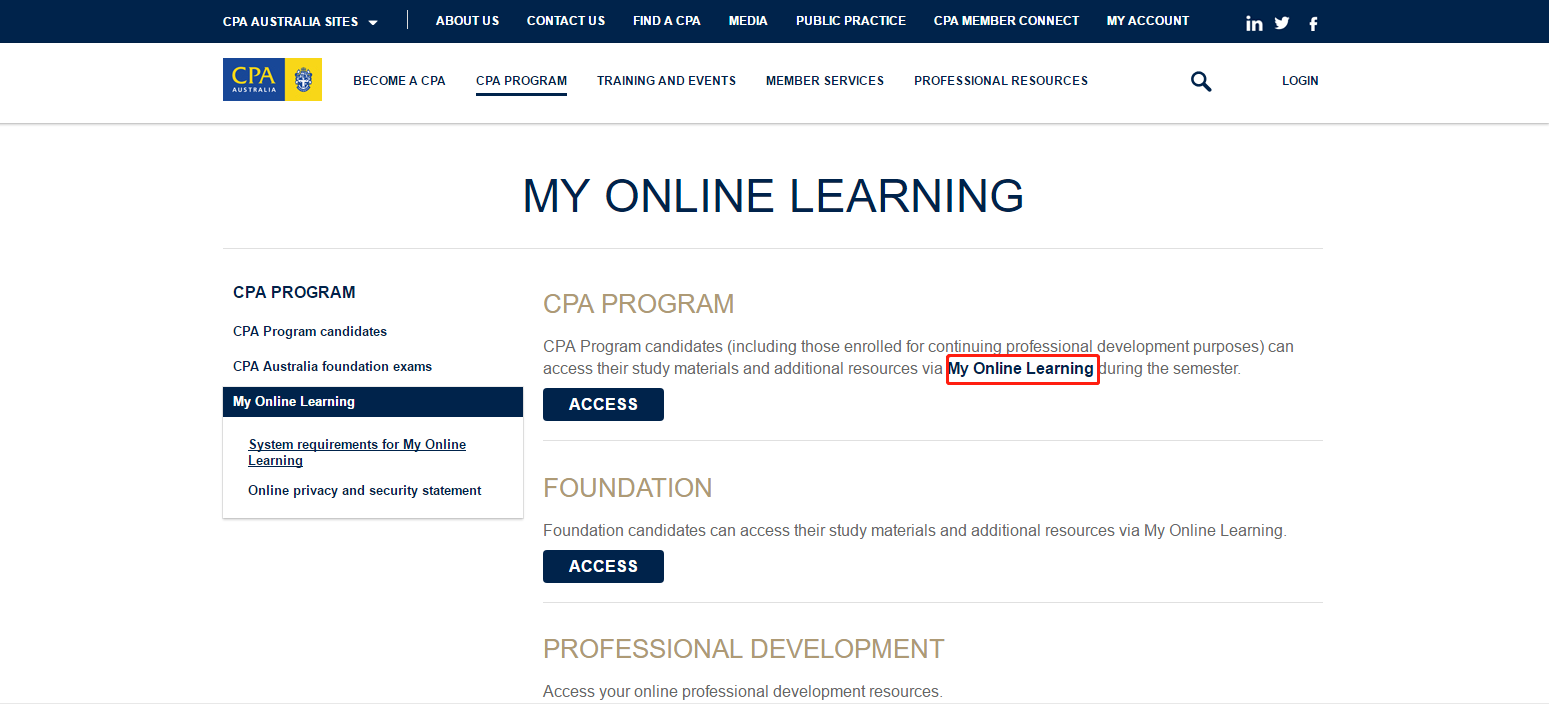
Task: Open Find a CPA
Action: pos(667,21)
